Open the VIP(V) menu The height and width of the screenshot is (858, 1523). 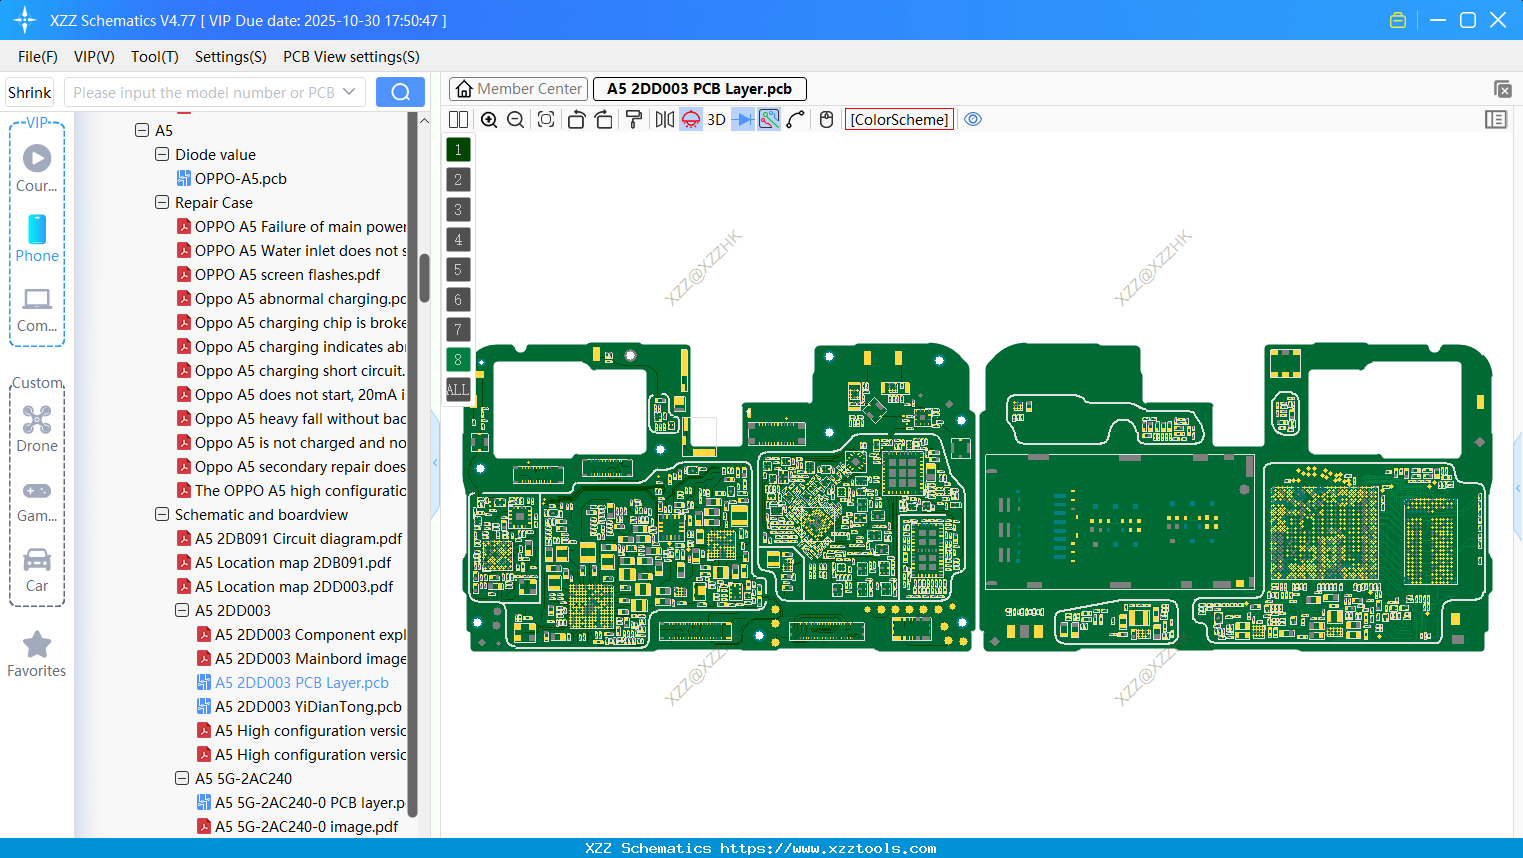tap(94, 57)
